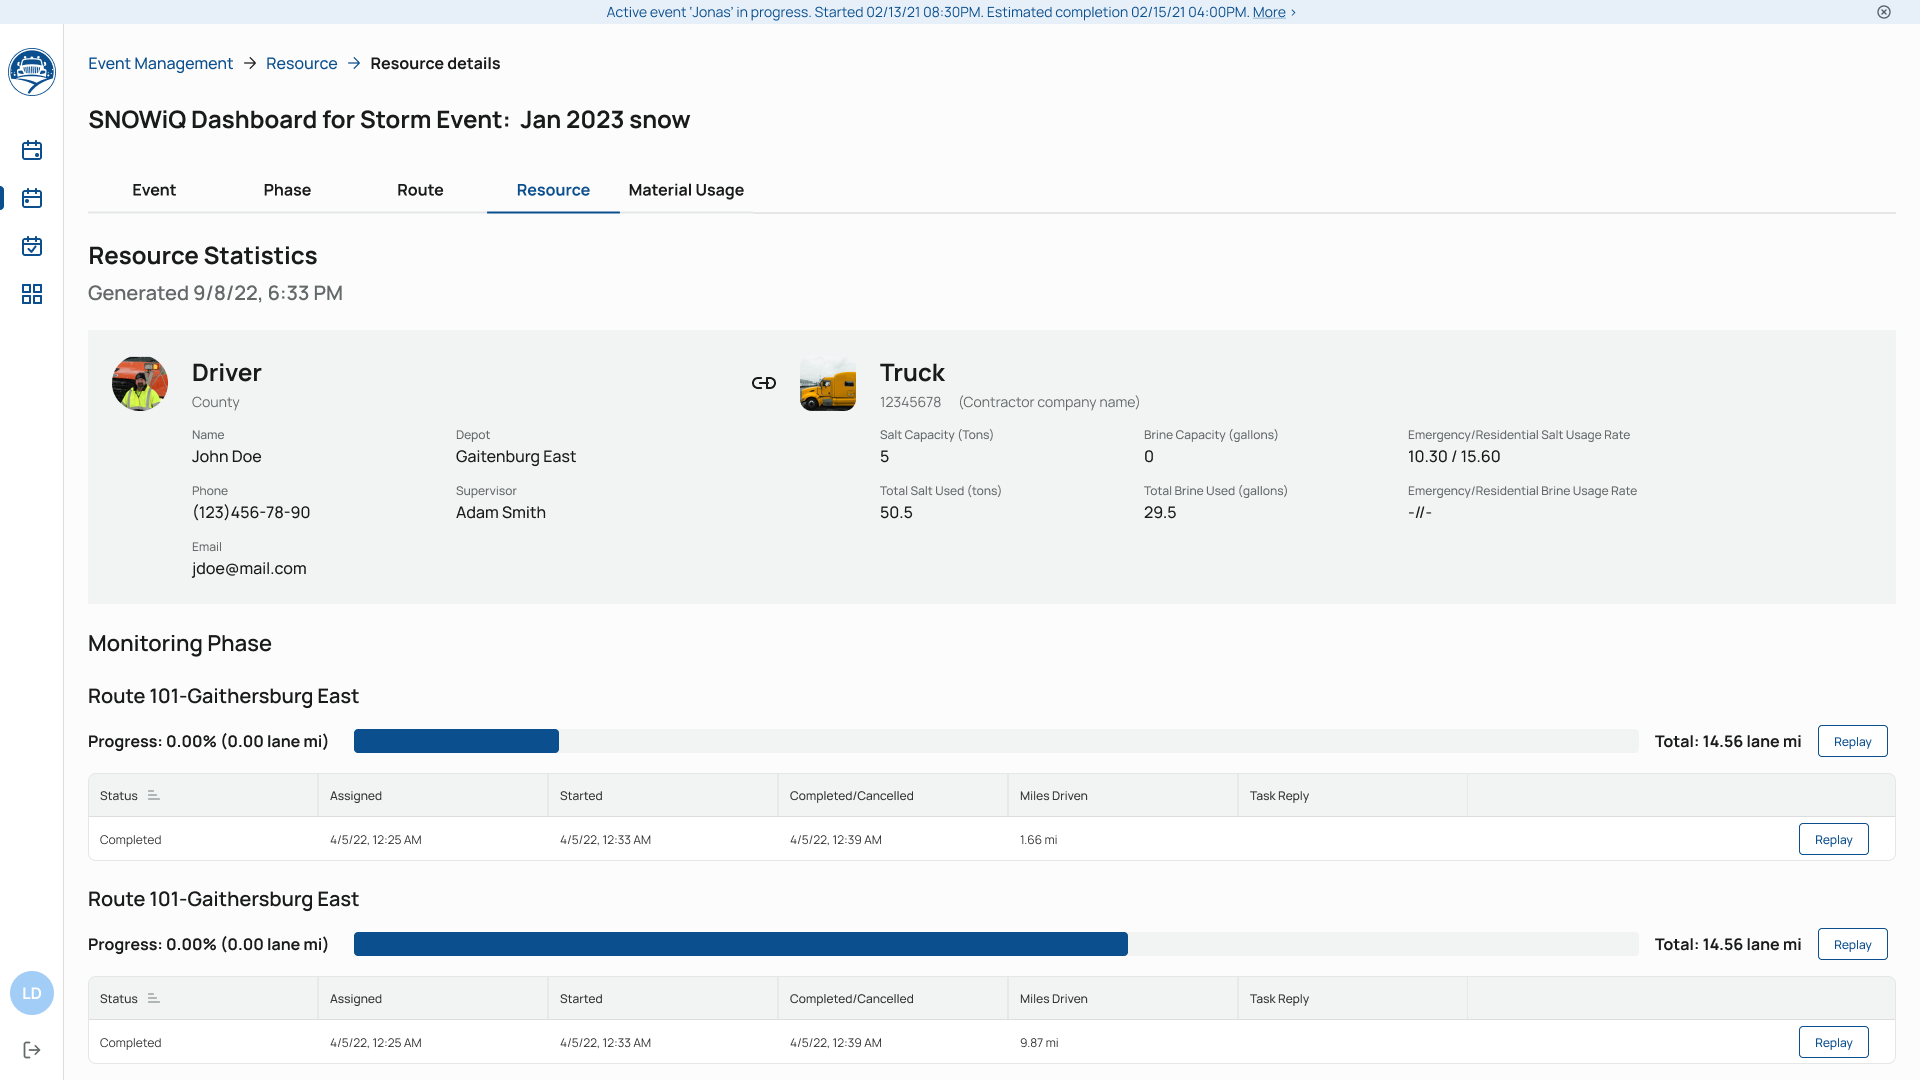
Task: Select the active calendar-list sidebar icon
Action: tap(32, 198)
